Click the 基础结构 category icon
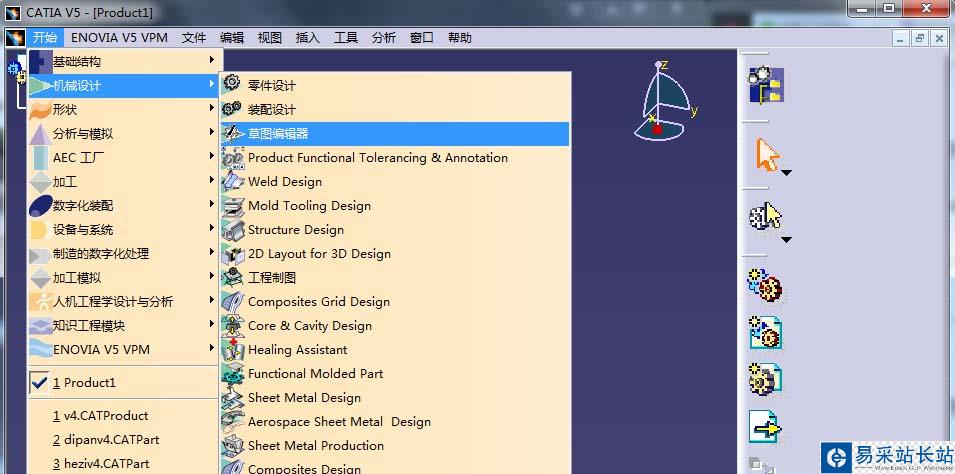Viewport: 955px width, 474px height. [x=40, y=62]
